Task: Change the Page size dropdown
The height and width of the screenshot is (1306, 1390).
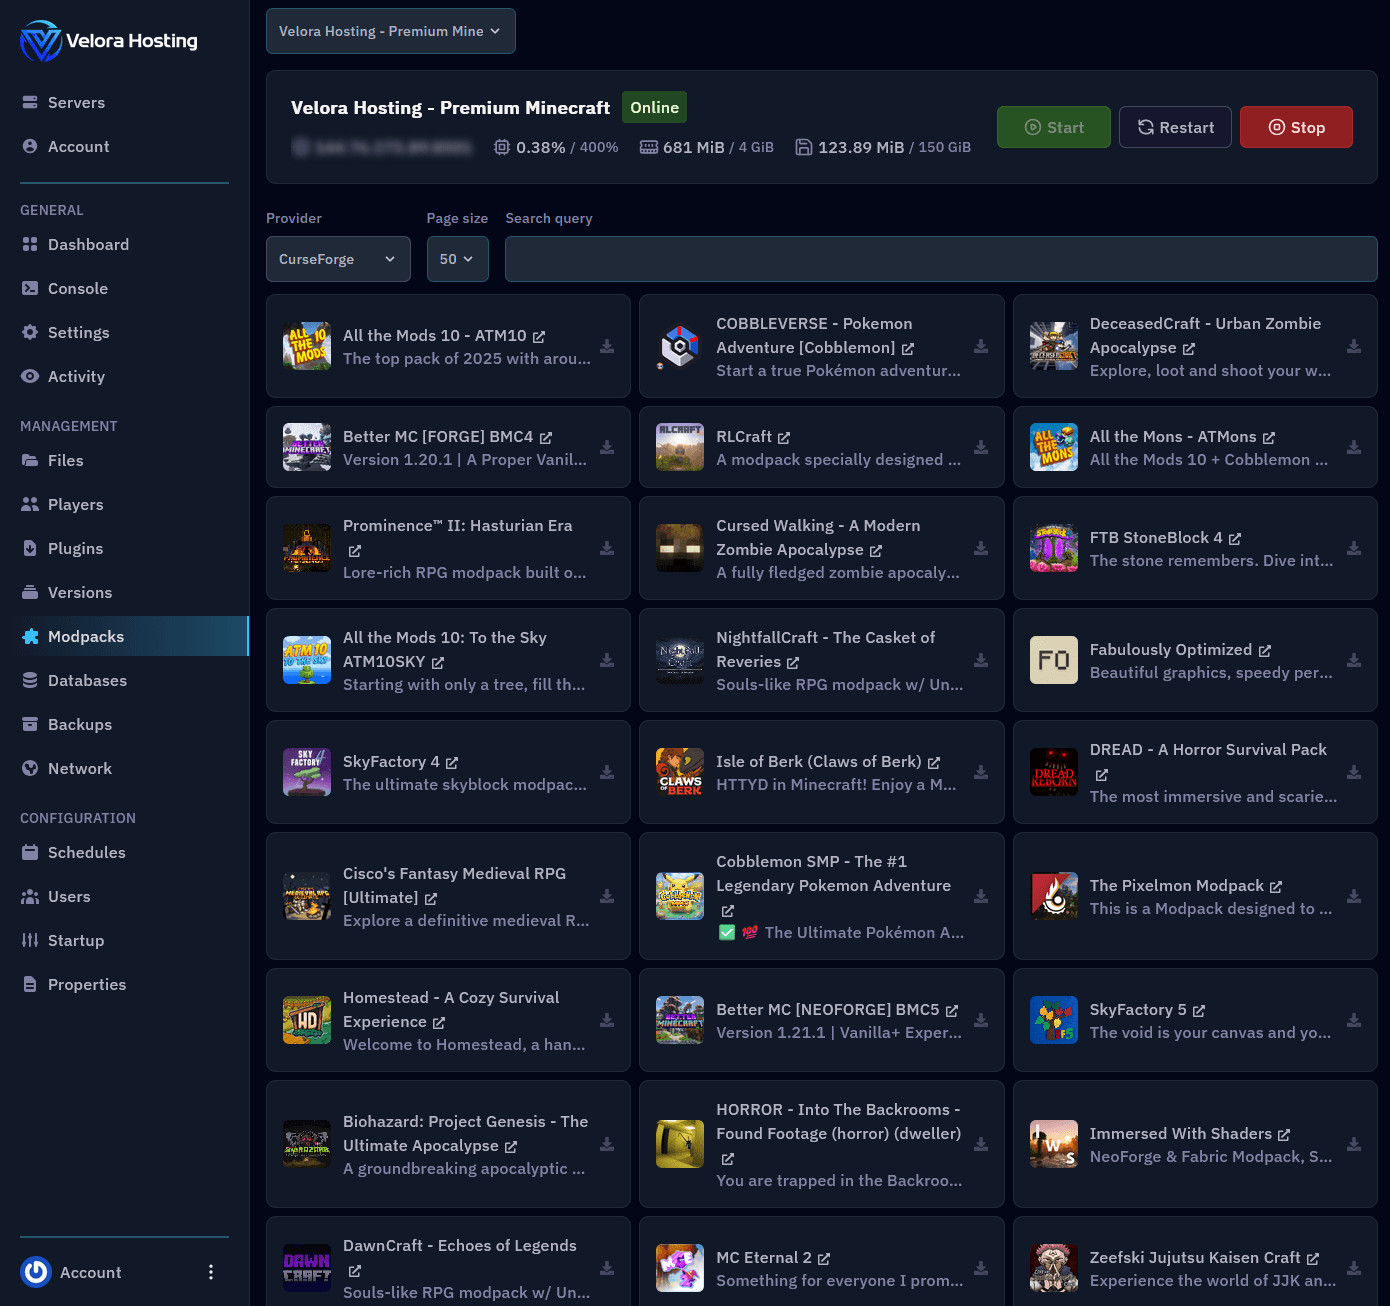Action: (x=457, y=259)
